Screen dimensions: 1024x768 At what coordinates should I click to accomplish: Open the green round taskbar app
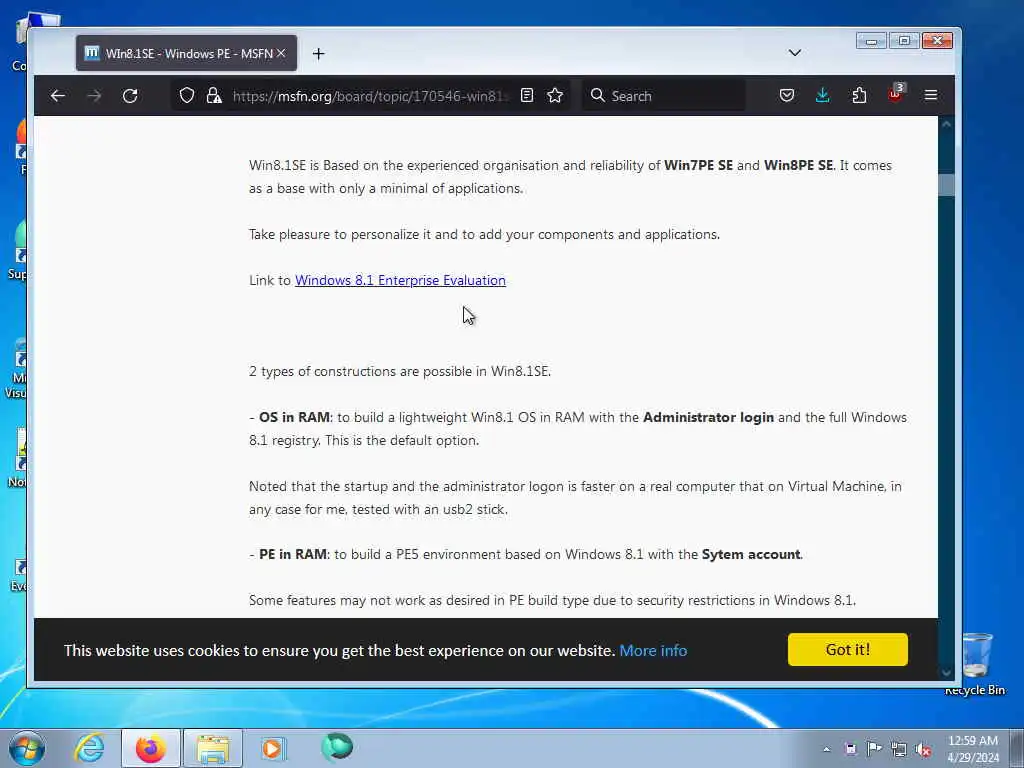(337, 747)
